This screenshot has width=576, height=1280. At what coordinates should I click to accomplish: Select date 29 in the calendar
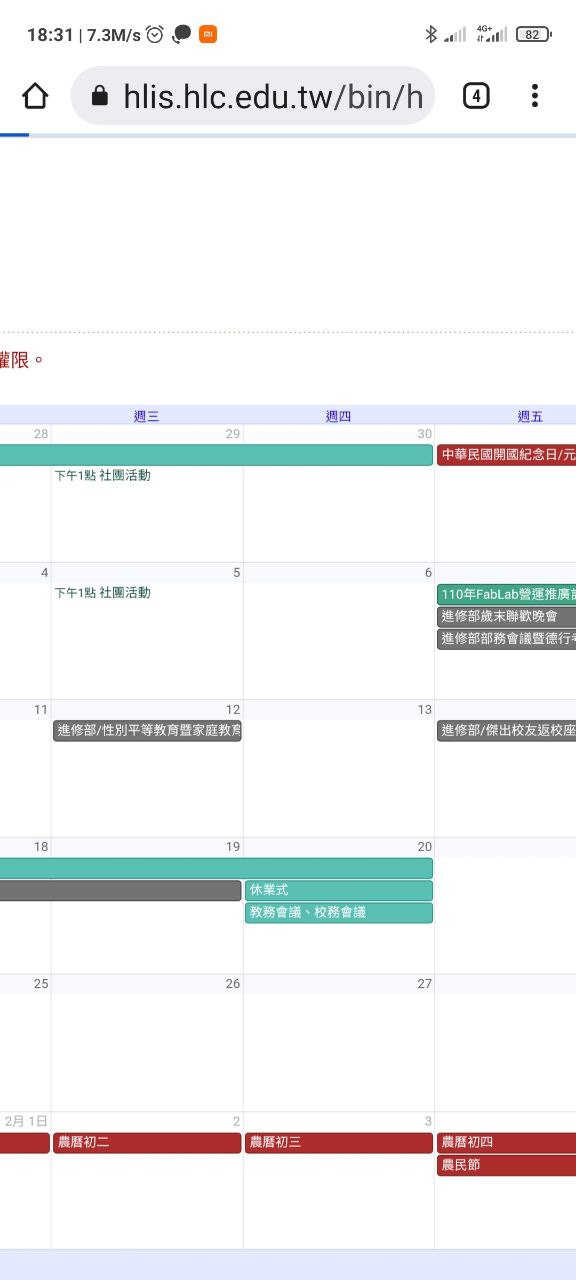232,434
